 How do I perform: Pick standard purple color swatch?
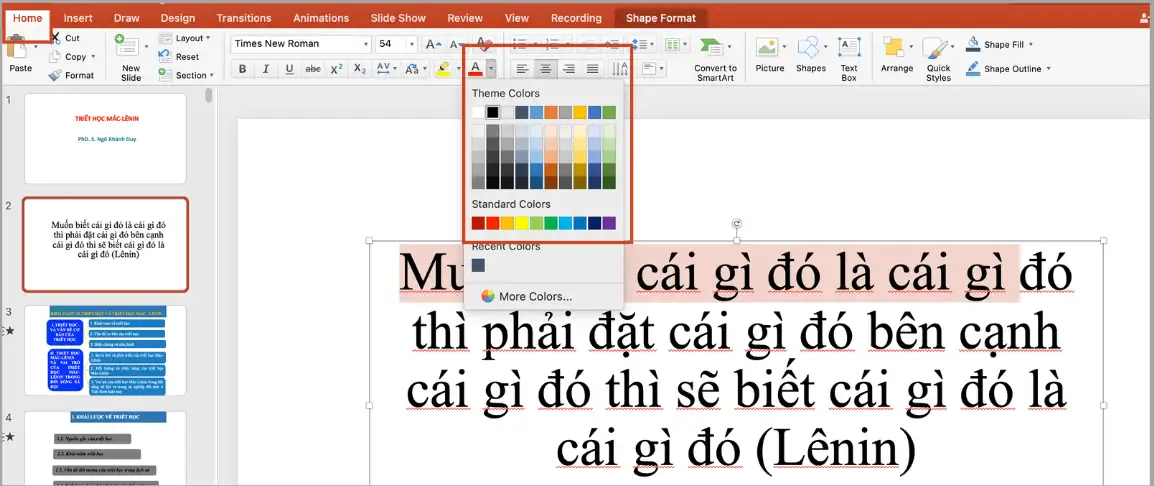pyautogui.click(x=609, y=223)
